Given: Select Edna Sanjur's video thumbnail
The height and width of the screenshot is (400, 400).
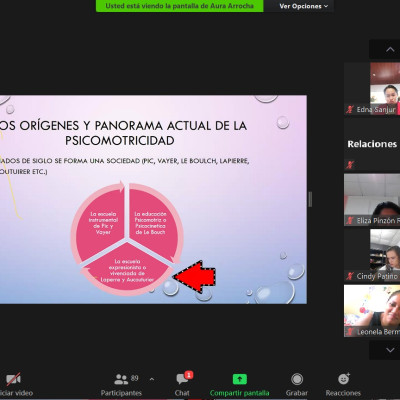Looking at the screenshot, I should pyautogui.click(x=372, y=89).
